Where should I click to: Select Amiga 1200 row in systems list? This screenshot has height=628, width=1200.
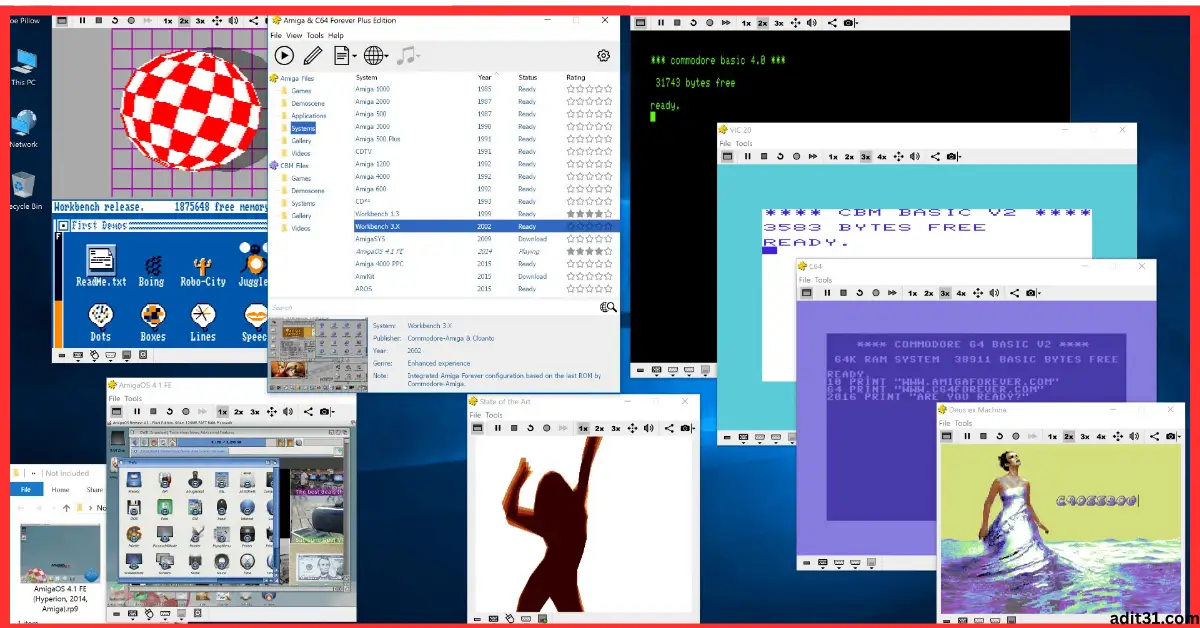coord(485,164)
